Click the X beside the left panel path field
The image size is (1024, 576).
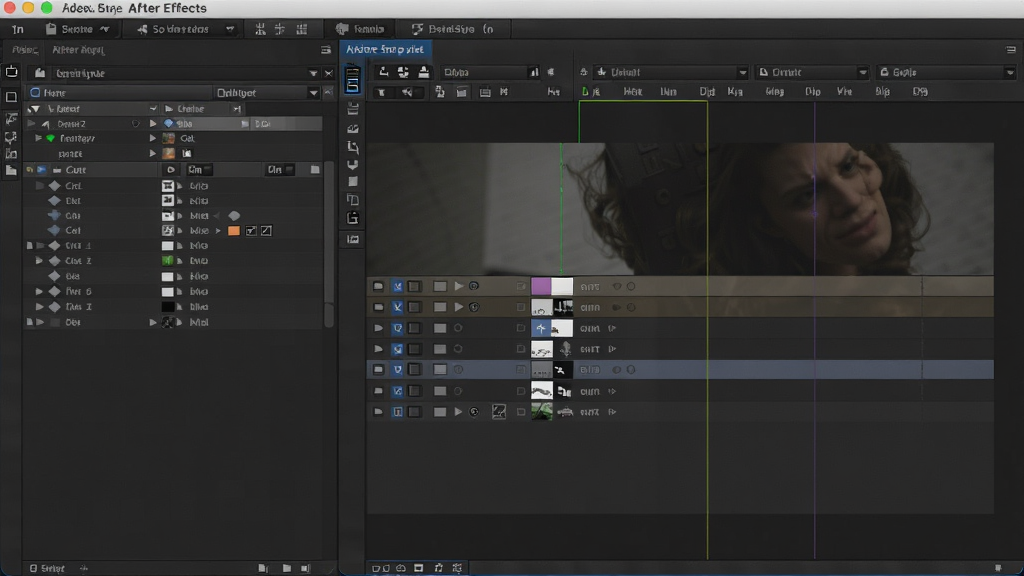point(328,73)
